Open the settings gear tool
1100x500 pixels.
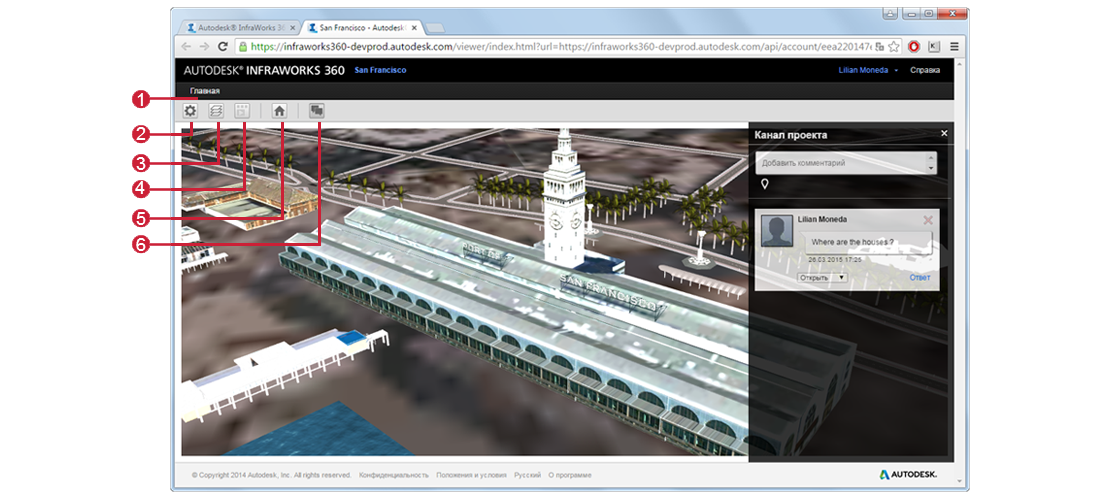pos(189,111)
